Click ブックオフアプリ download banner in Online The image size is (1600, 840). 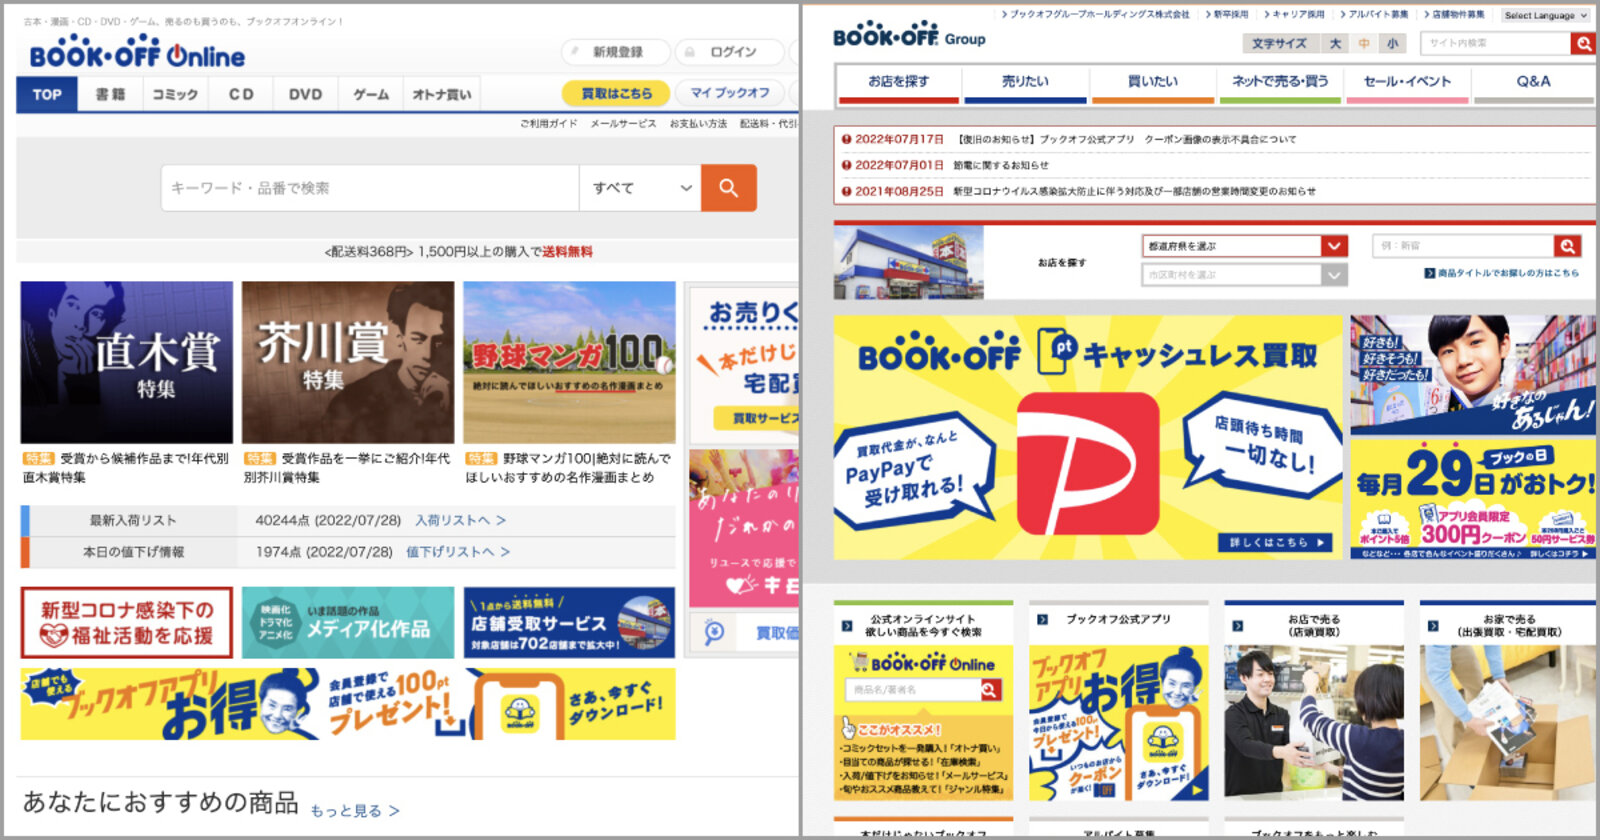click(x=348, y=704)
